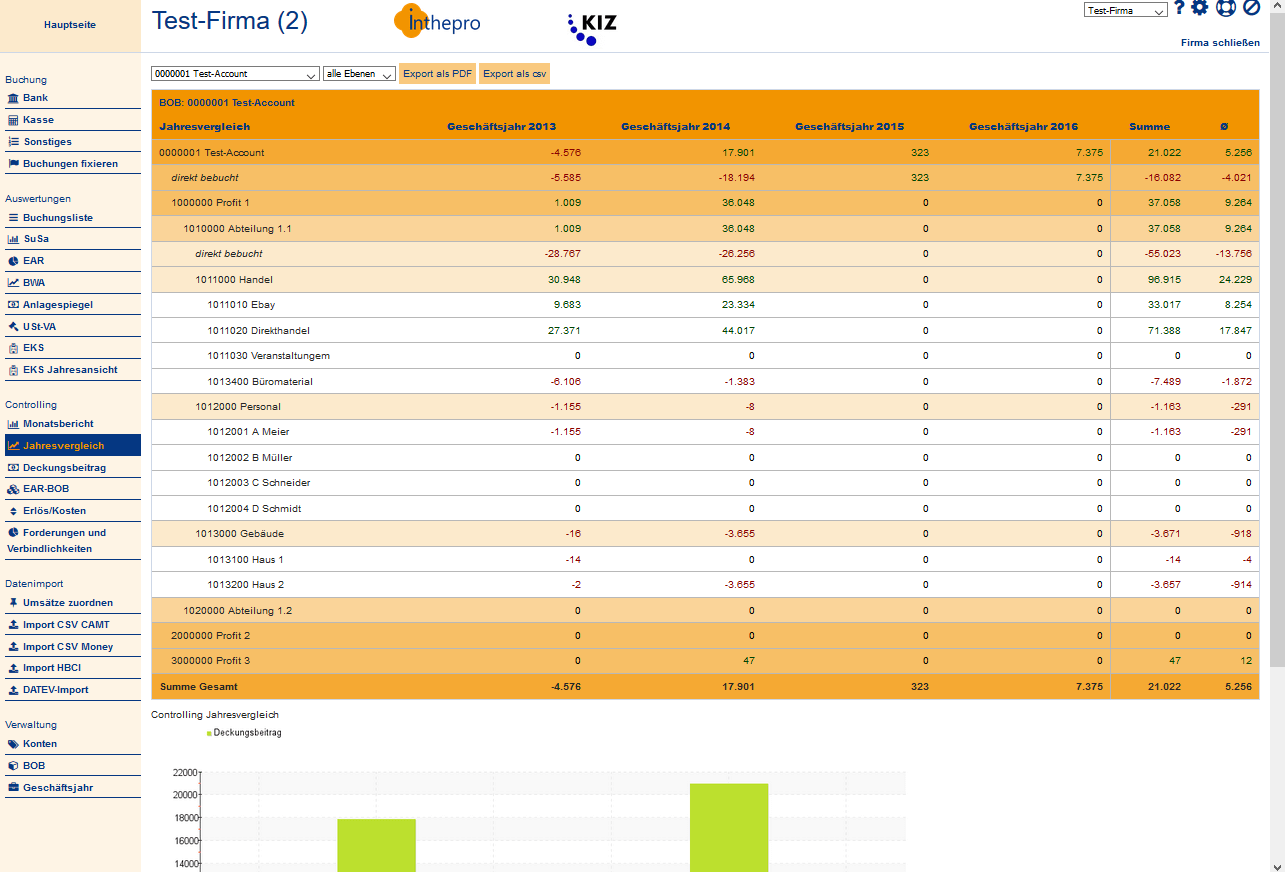The height and width of the screenshot is (872, 1285).
Task: Click Export als PDF button
Action: [x=437, y=74]
